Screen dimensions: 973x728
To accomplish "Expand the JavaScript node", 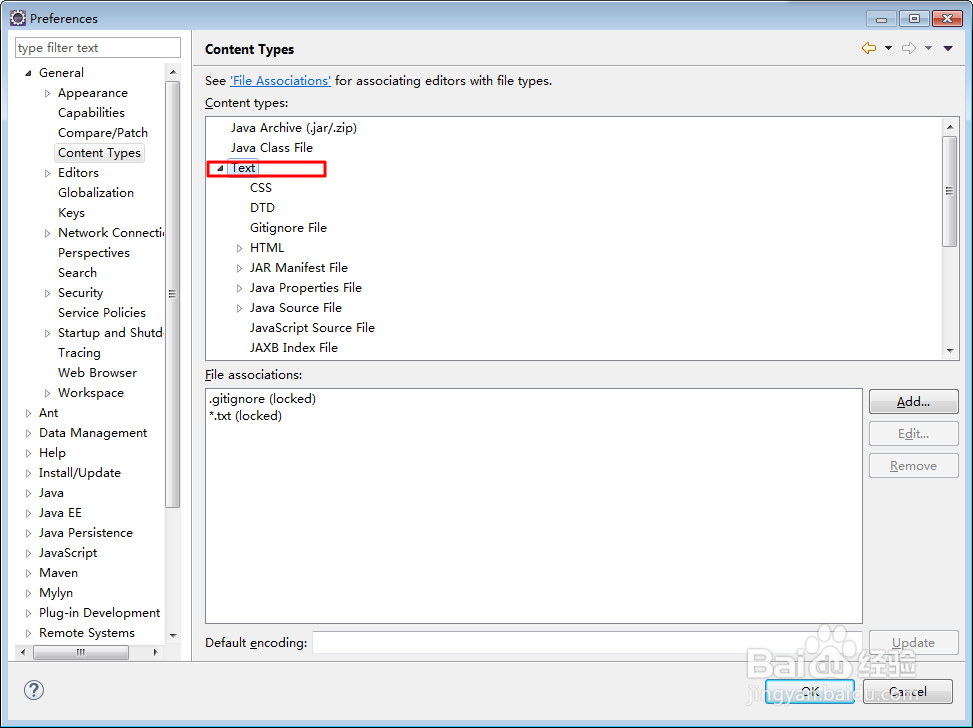I will [28, 553].
